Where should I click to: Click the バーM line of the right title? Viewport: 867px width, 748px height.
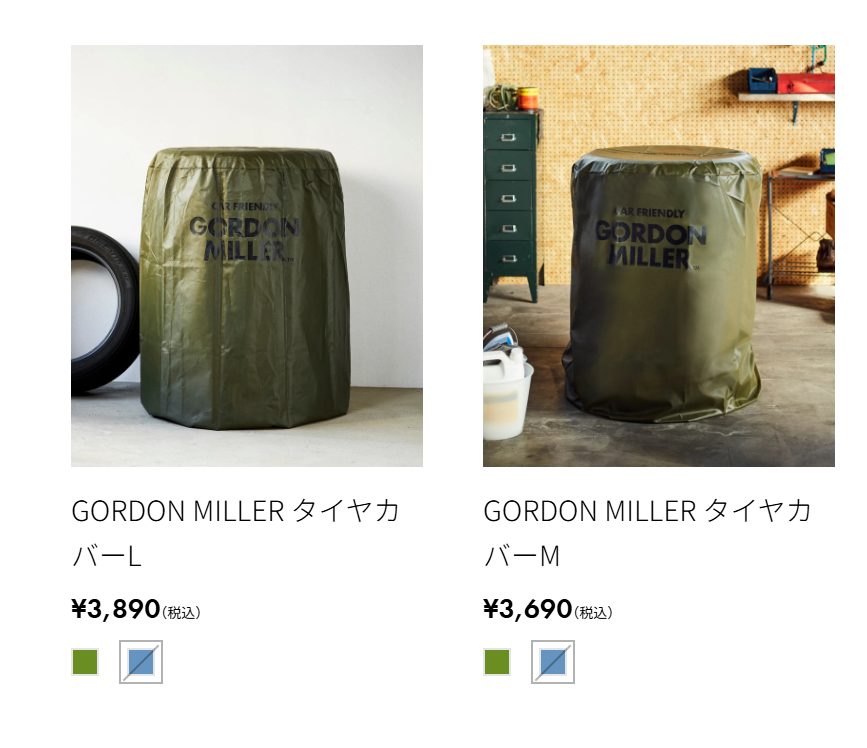pos(522,556)
